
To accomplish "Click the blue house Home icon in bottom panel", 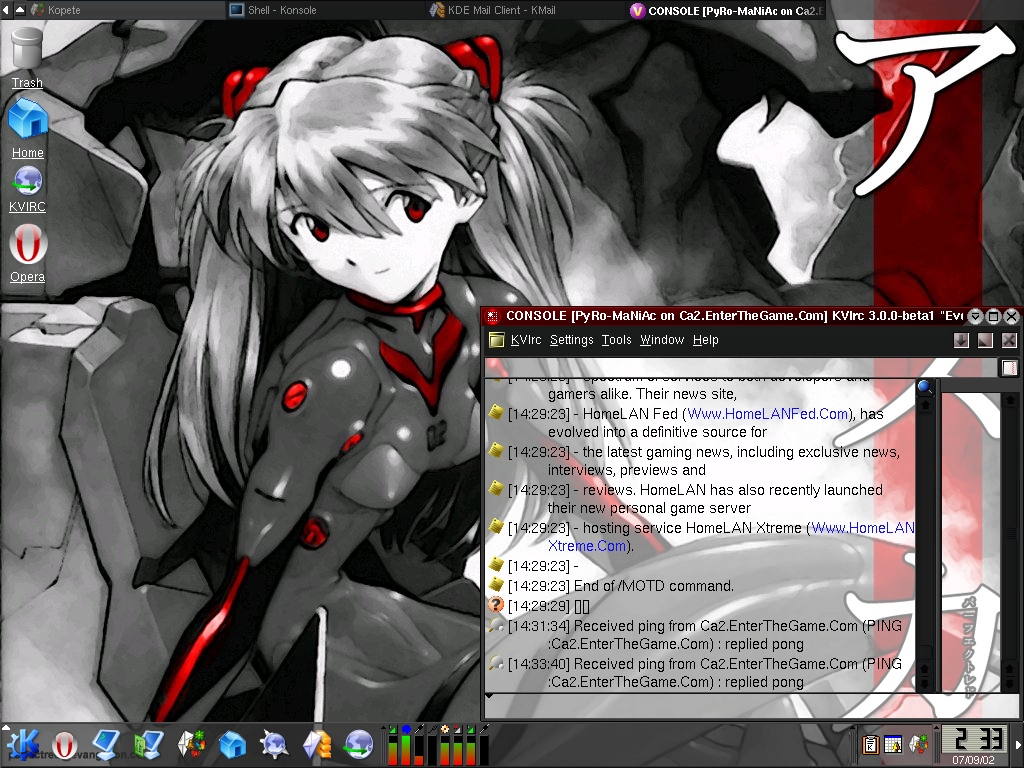I will [x=232, y=745].
